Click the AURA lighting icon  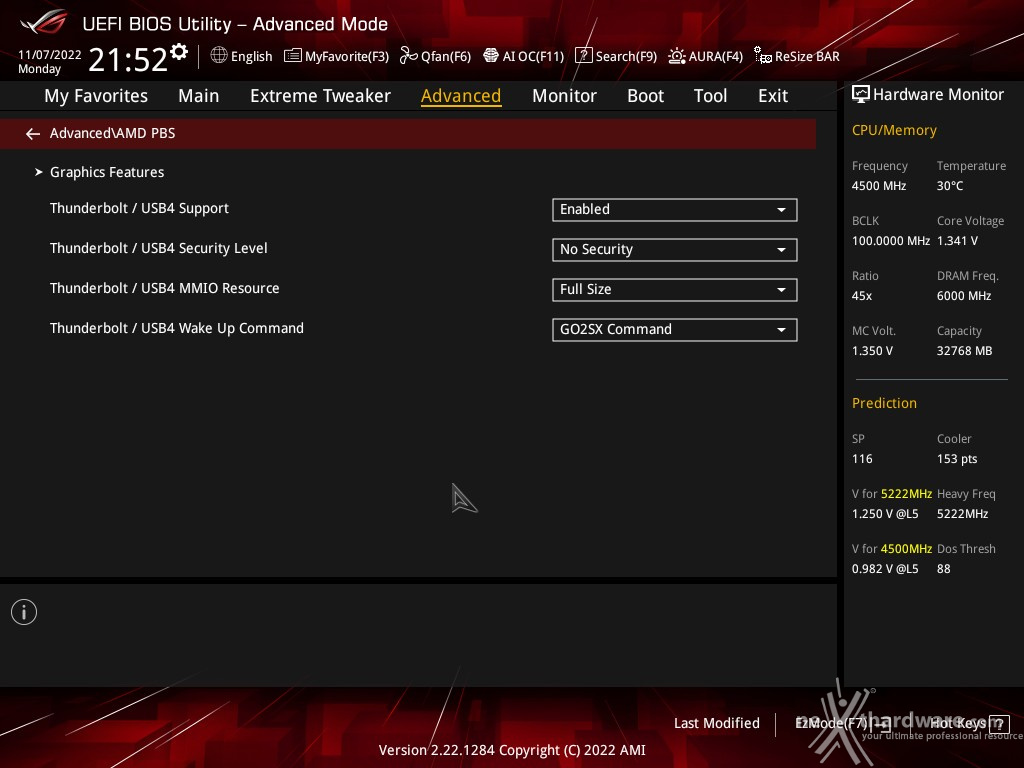tap(677, 56)
